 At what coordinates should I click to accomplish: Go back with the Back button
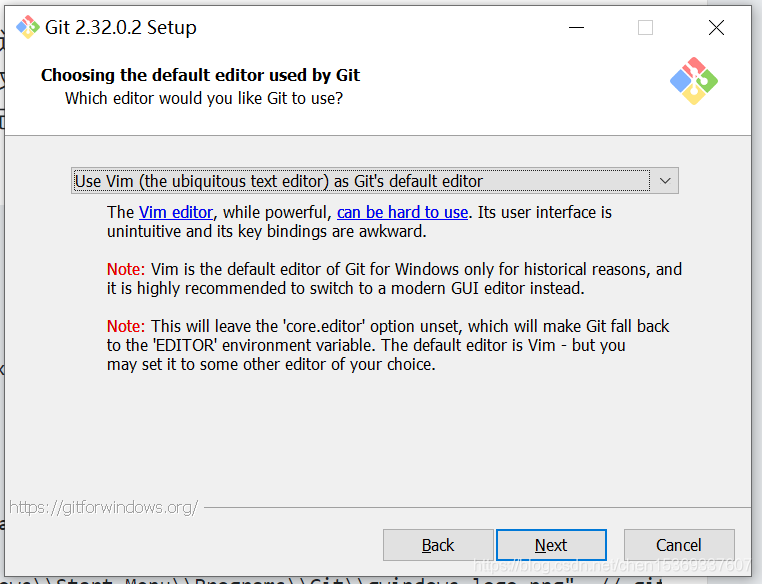click(438, 545)
